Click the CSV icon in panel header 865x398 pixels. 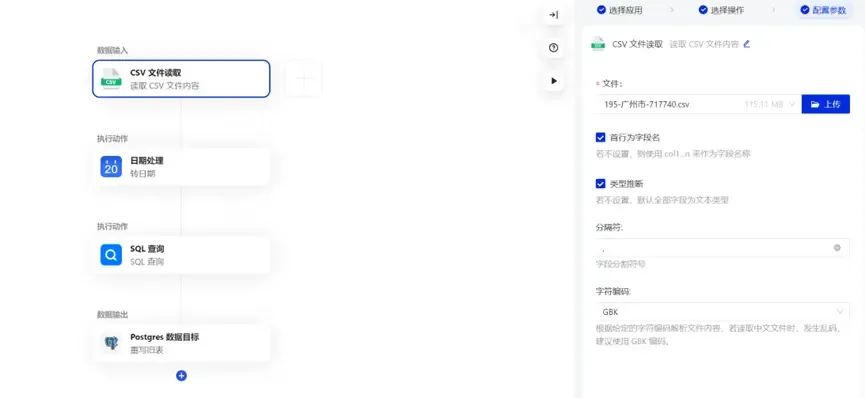598,44
